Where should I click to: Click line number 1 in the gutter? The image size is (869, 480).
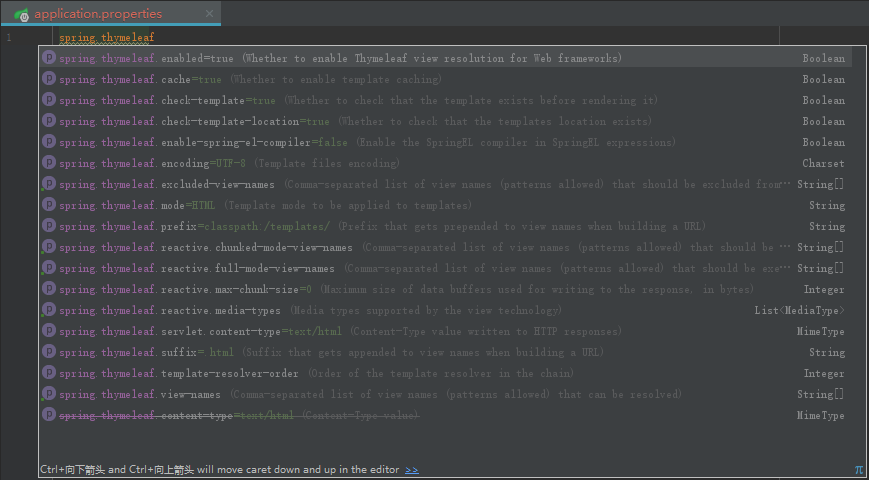9,38
